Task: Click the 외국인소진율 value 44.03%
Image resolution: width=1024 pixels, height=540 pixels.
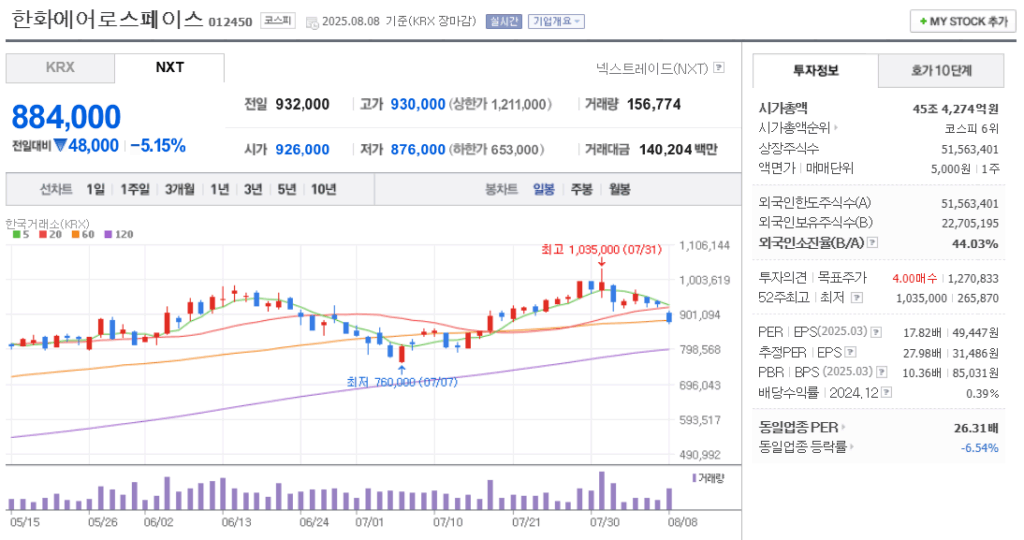Action: (x=975, y=244)
